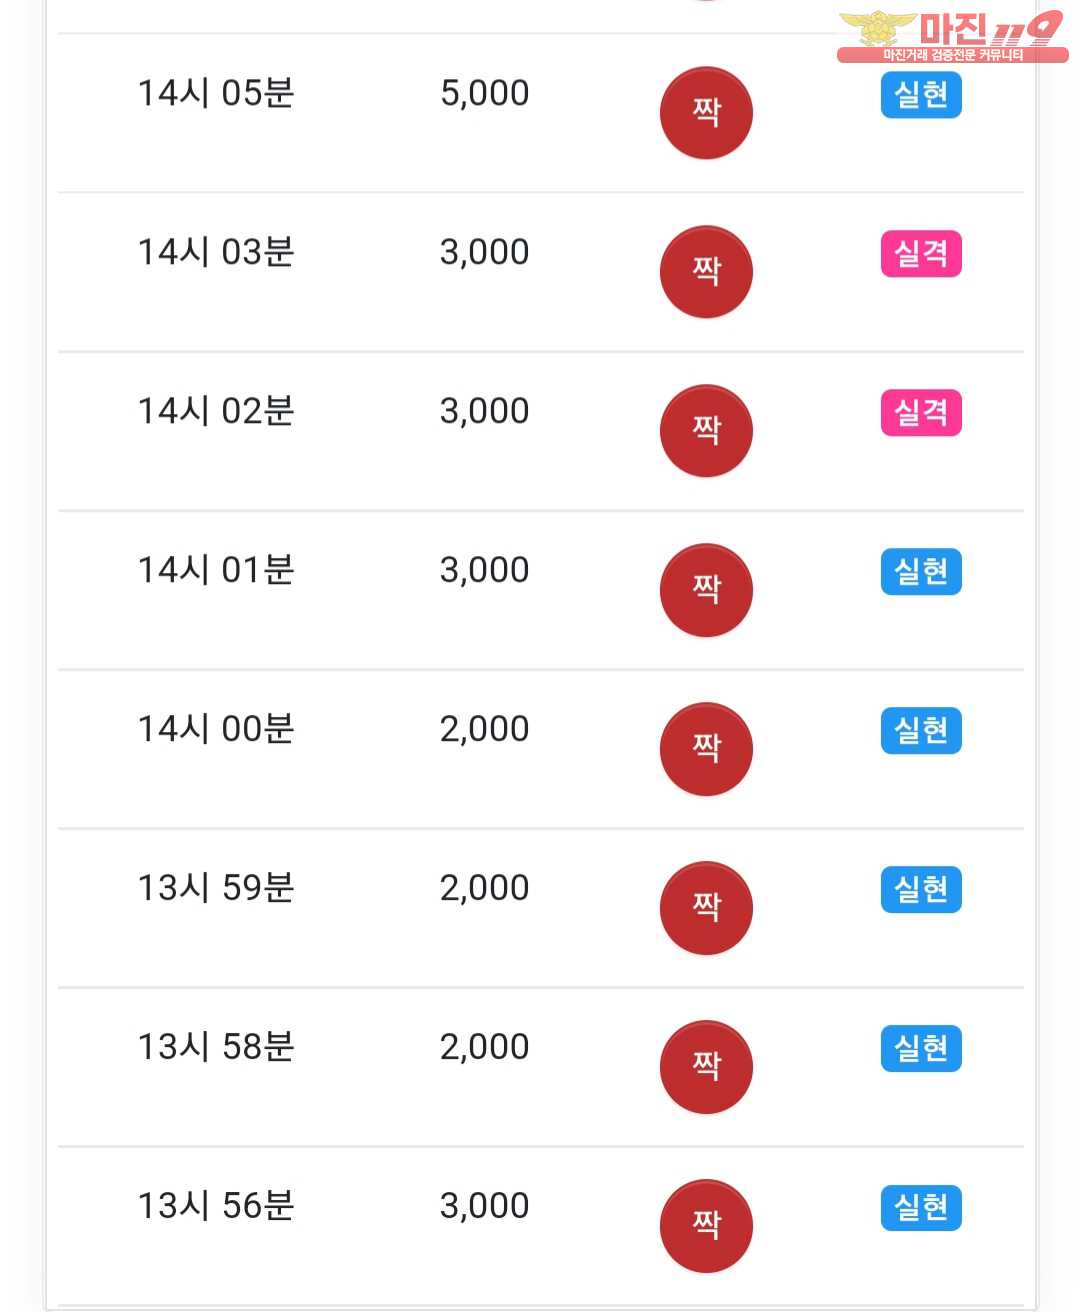Click the blue 실현 badge at 13시 56분

coord(921,1208)
